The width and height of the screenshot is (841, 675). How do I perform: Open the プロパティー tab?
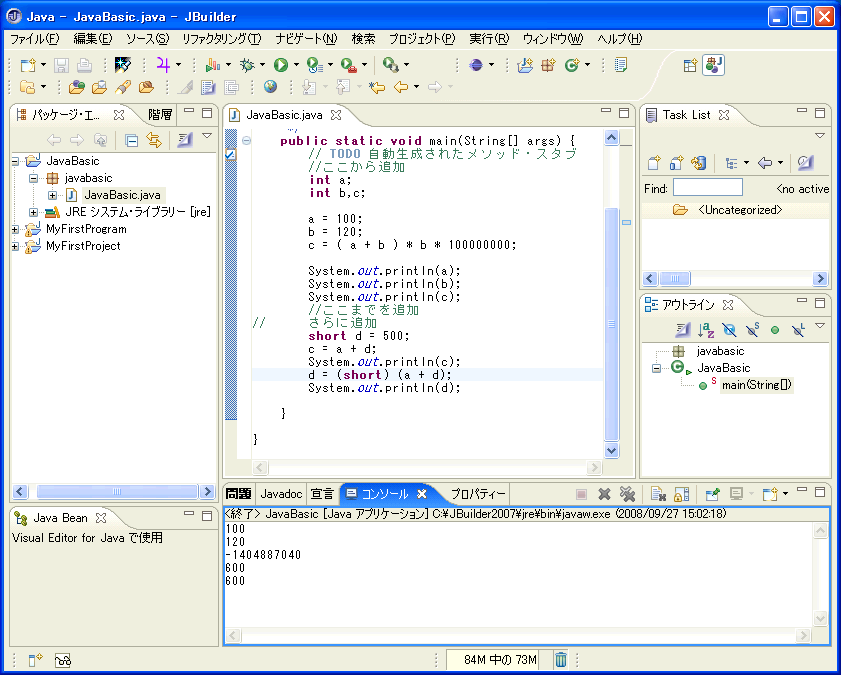tap(478, 494)
